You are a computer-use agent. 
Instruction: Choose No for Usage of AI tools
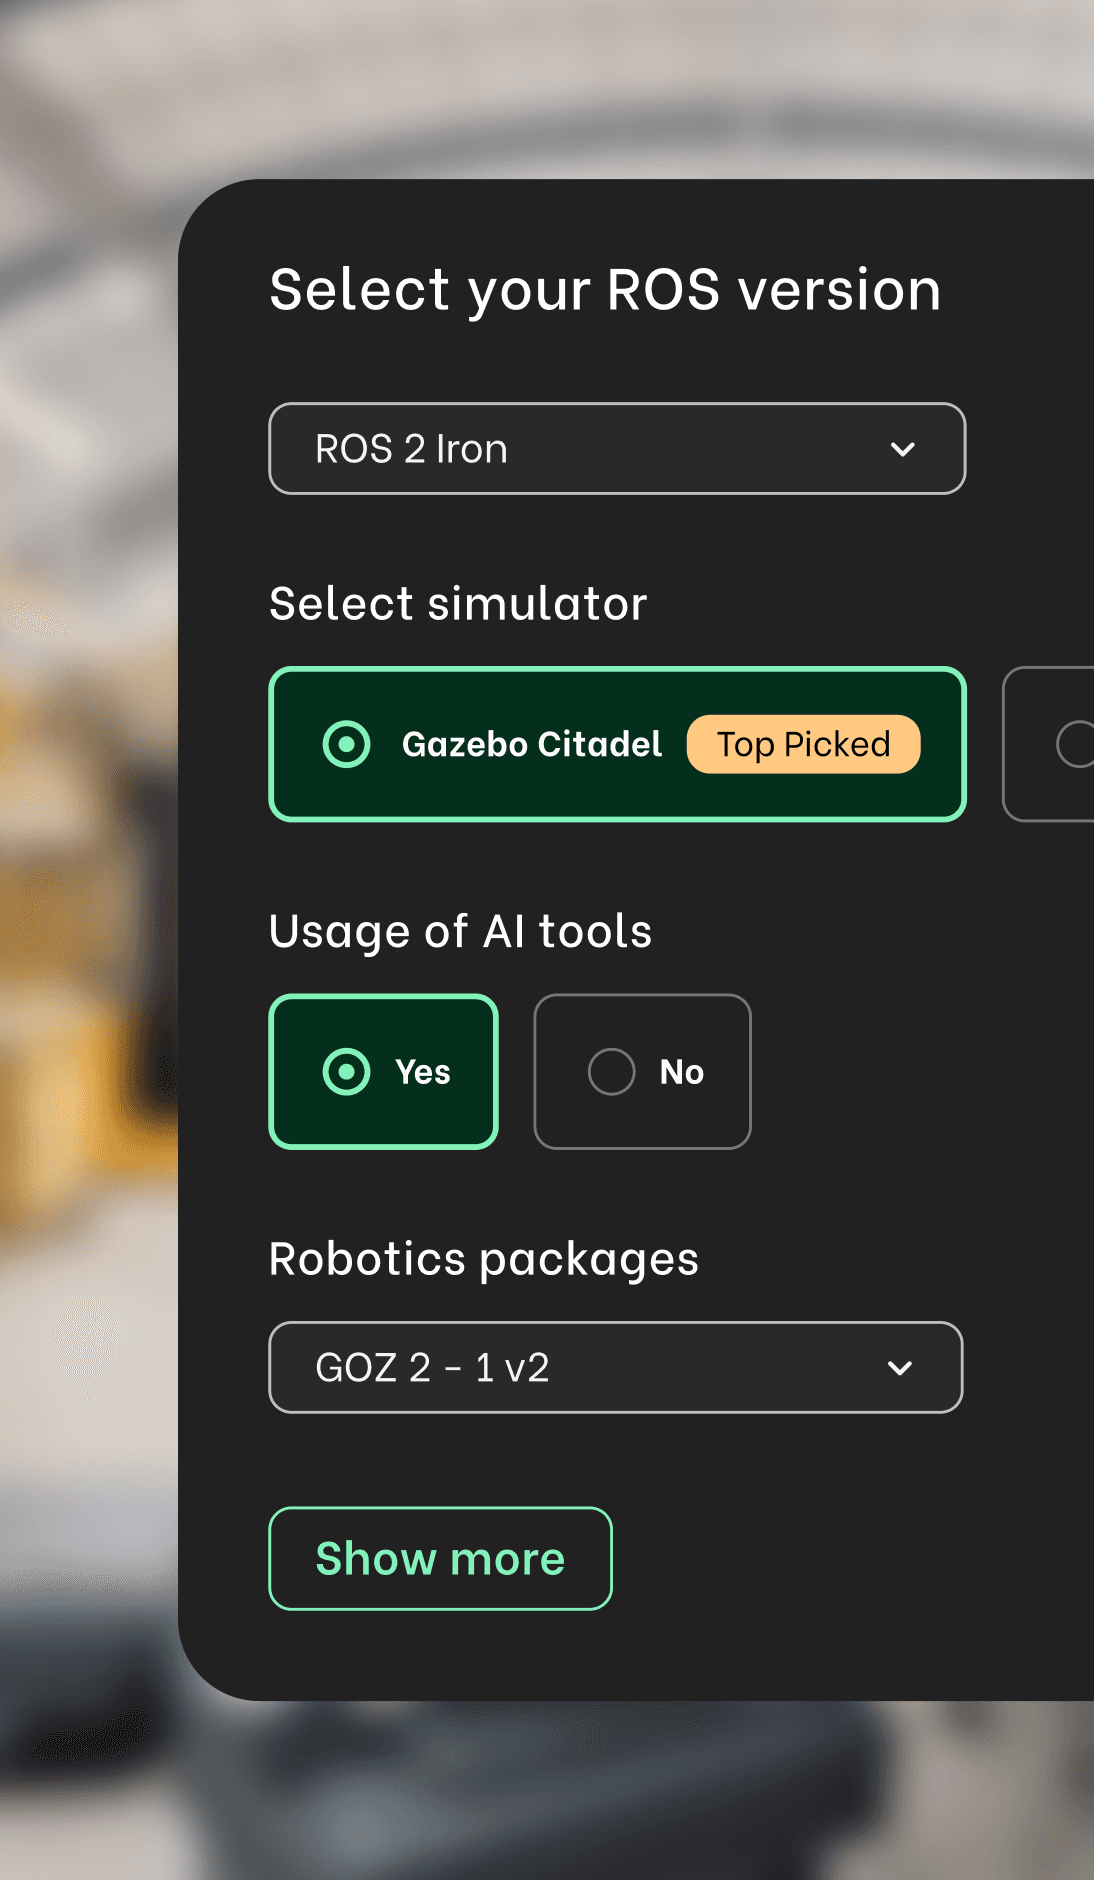[x=642, y=1071]
